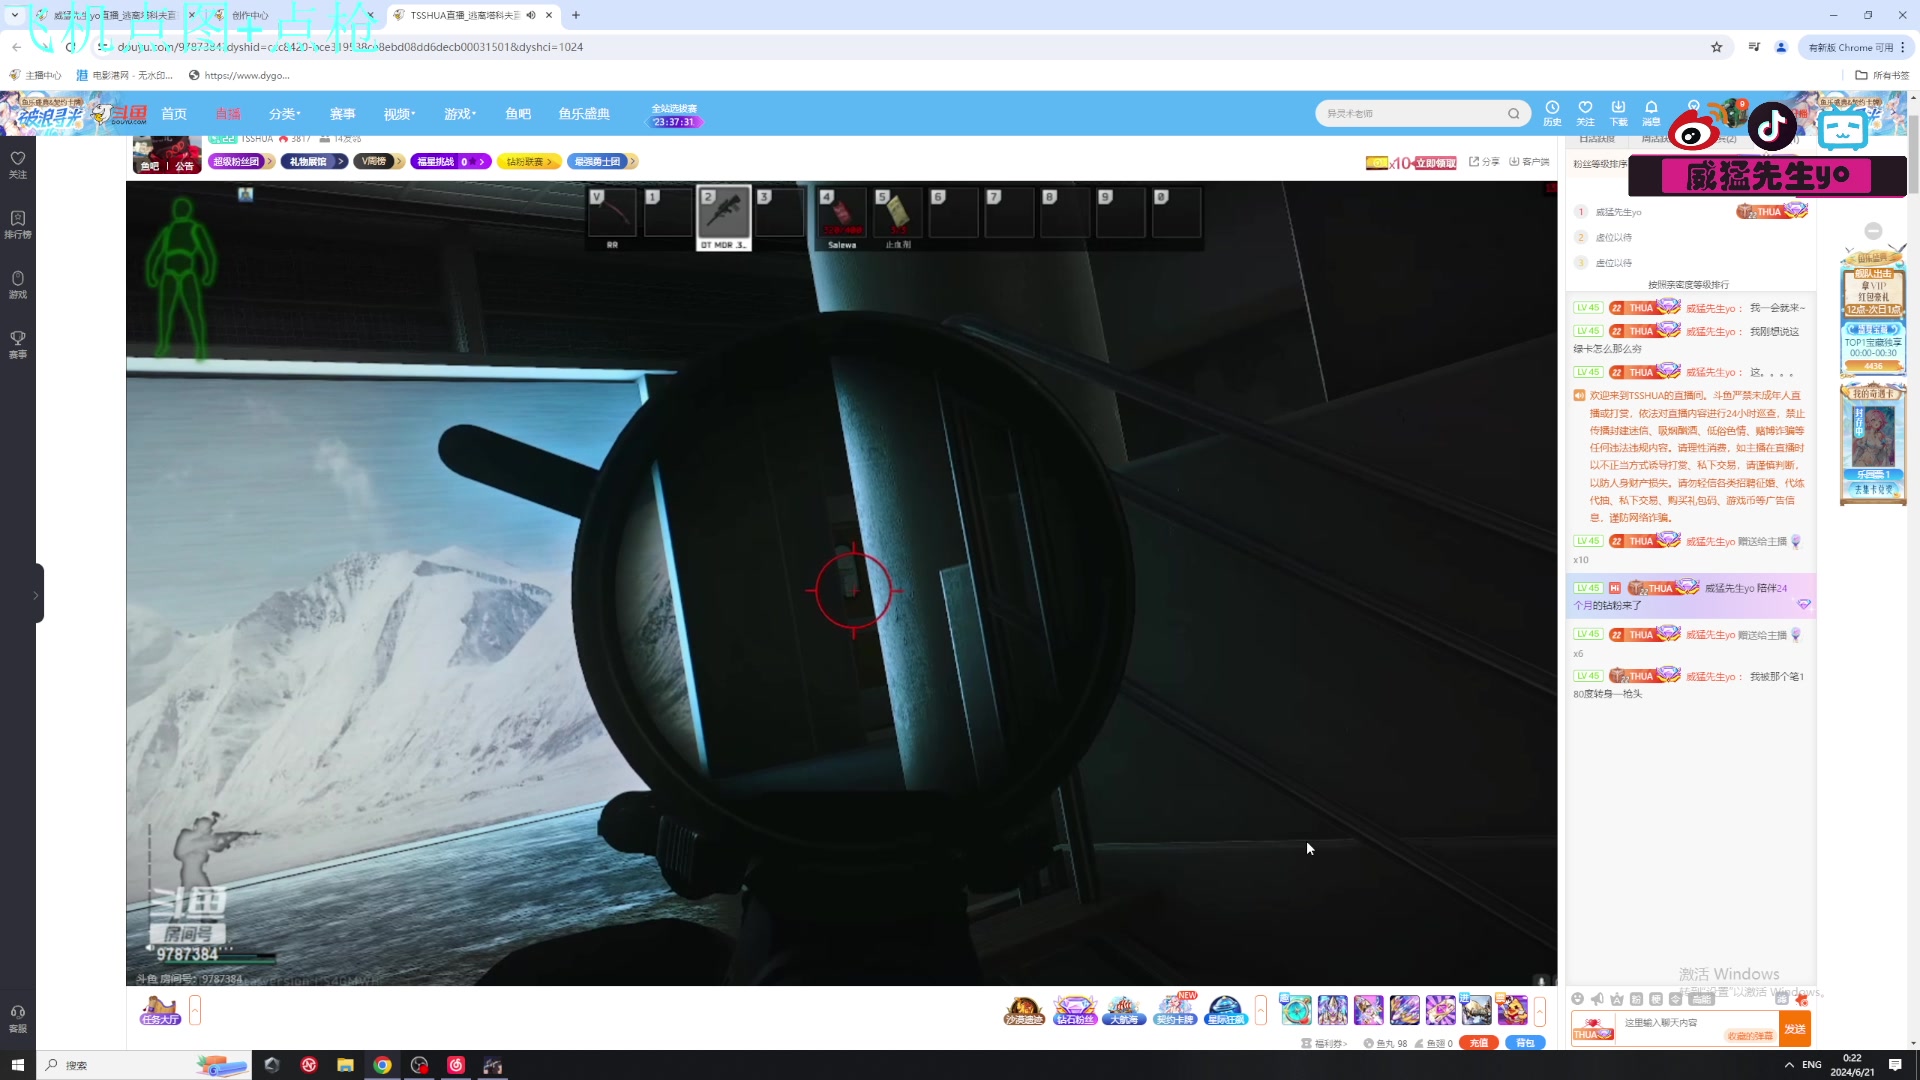The width and height of the screenshot is (1920, 1080).
Task: Click the 关注 heart icon in header
Action: pos(1585,112)
